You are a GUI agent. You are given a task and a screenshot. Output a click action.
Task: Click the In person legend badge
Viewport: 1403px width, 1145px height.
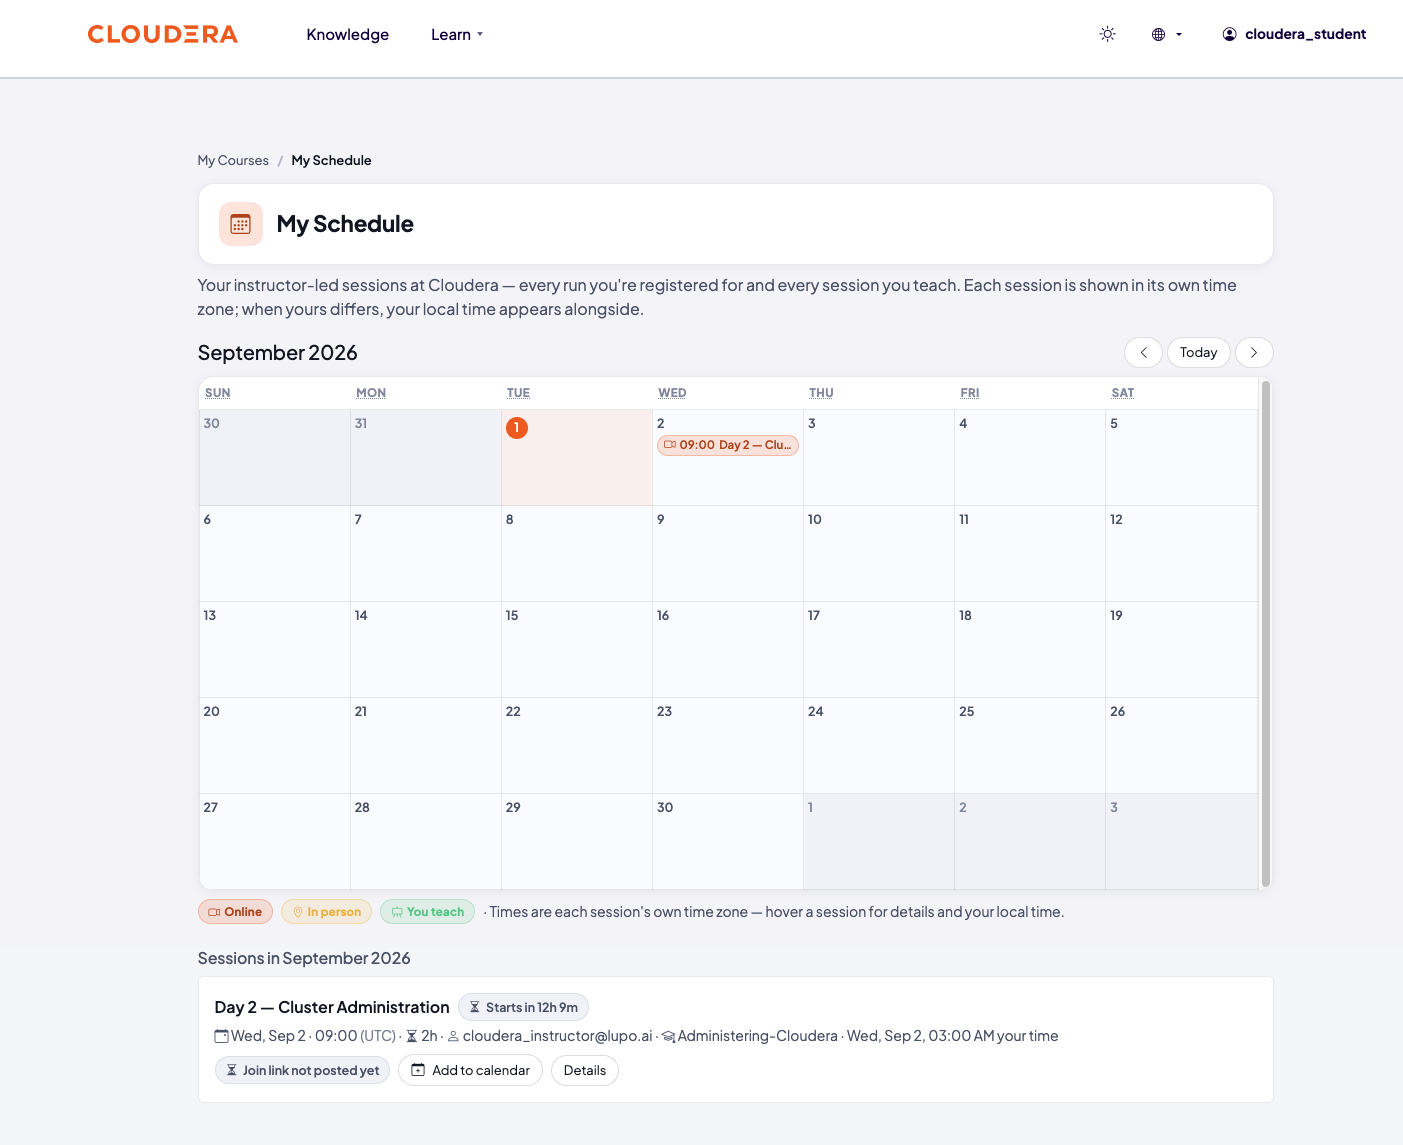click(x=326, y=912)
